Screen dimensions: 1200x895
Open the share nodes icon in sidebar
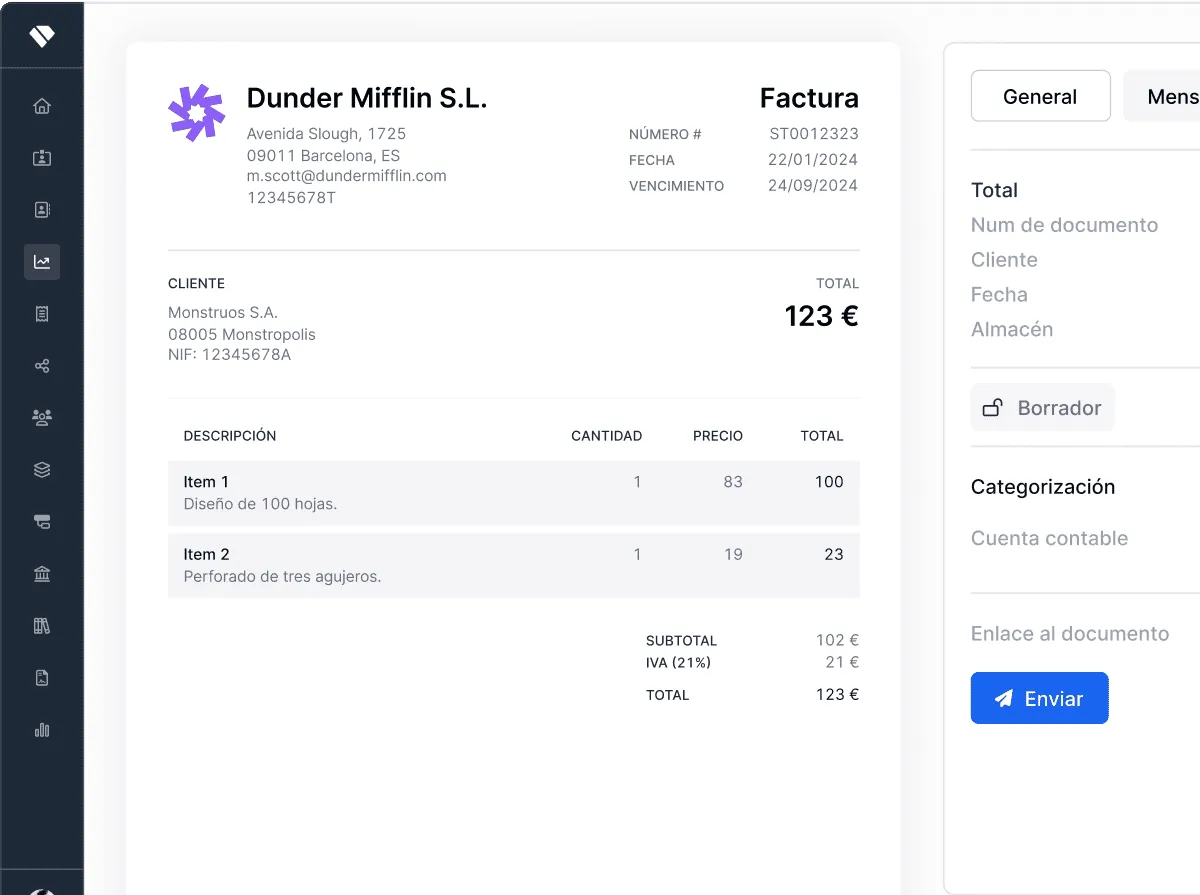coord(42,366)
